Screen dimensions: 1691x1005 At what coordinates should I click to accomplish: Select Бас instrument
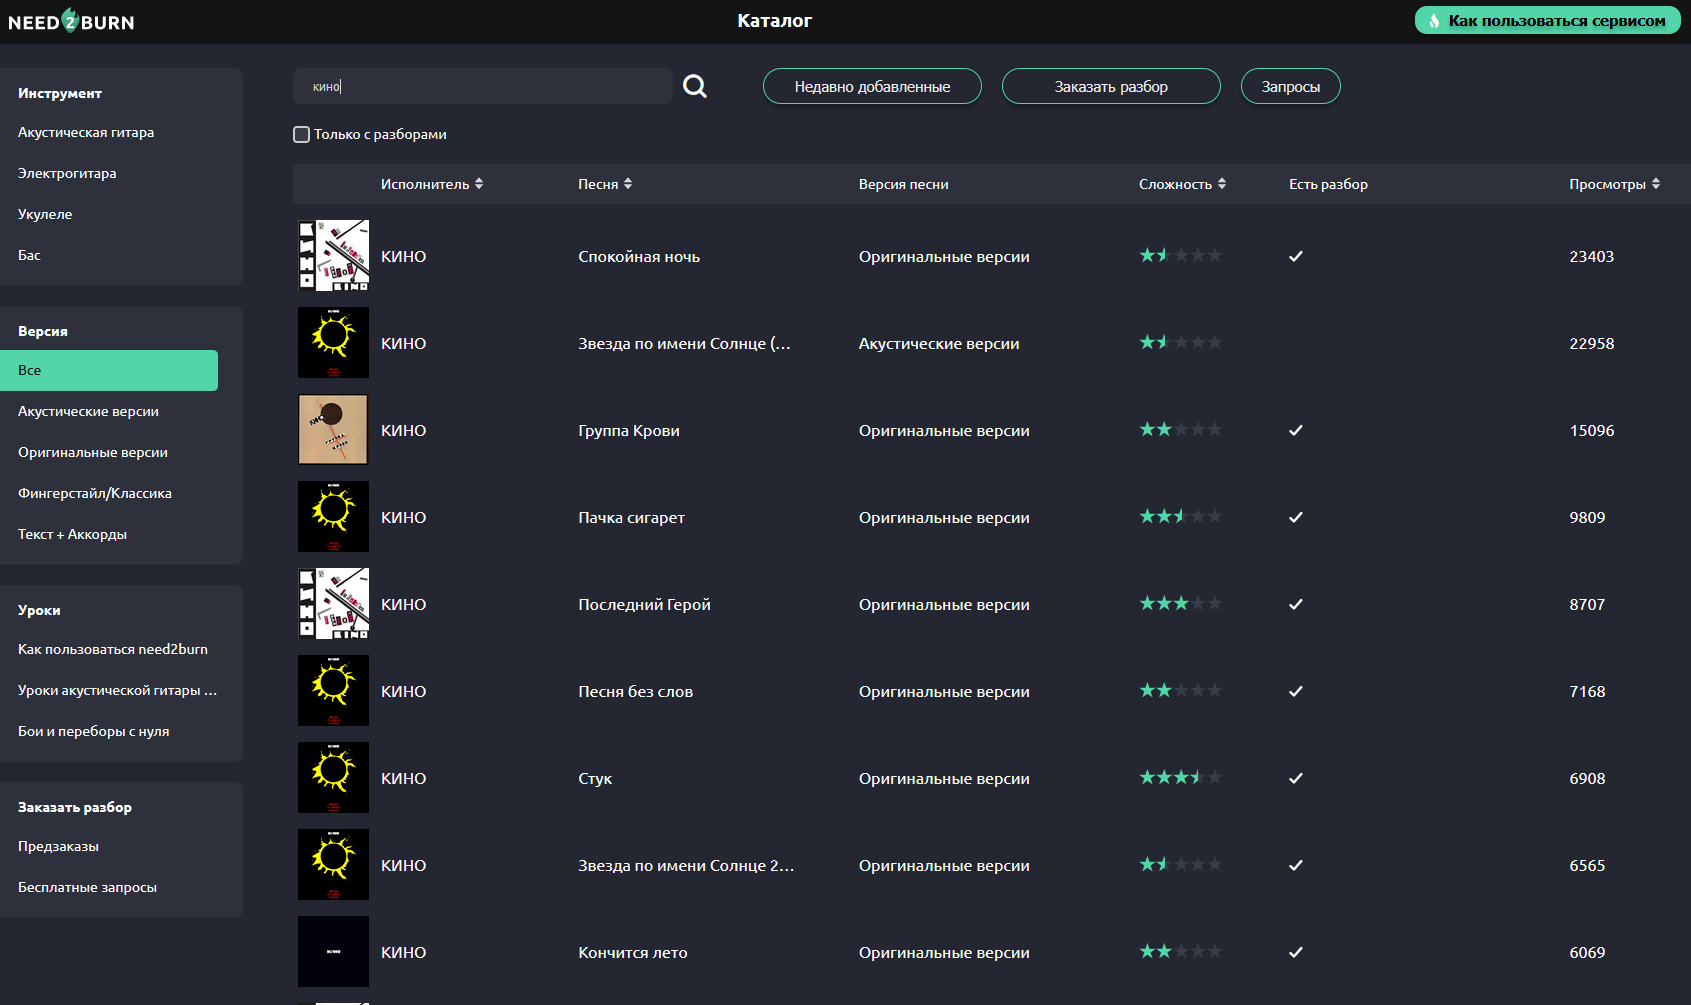(x=29, y=255)
